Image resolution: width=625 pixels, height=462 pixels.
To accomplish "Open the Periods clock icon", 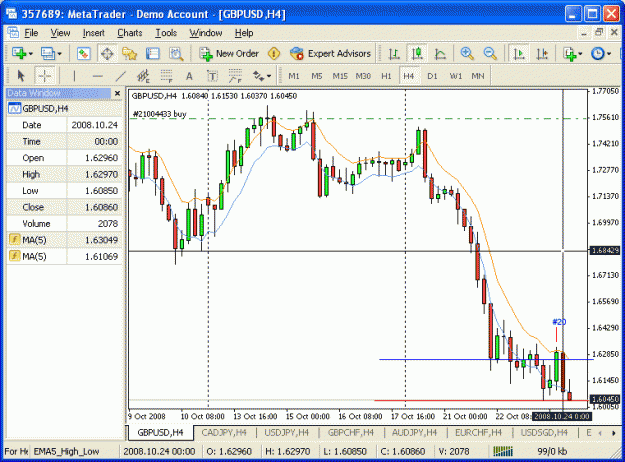I will 597,53.
